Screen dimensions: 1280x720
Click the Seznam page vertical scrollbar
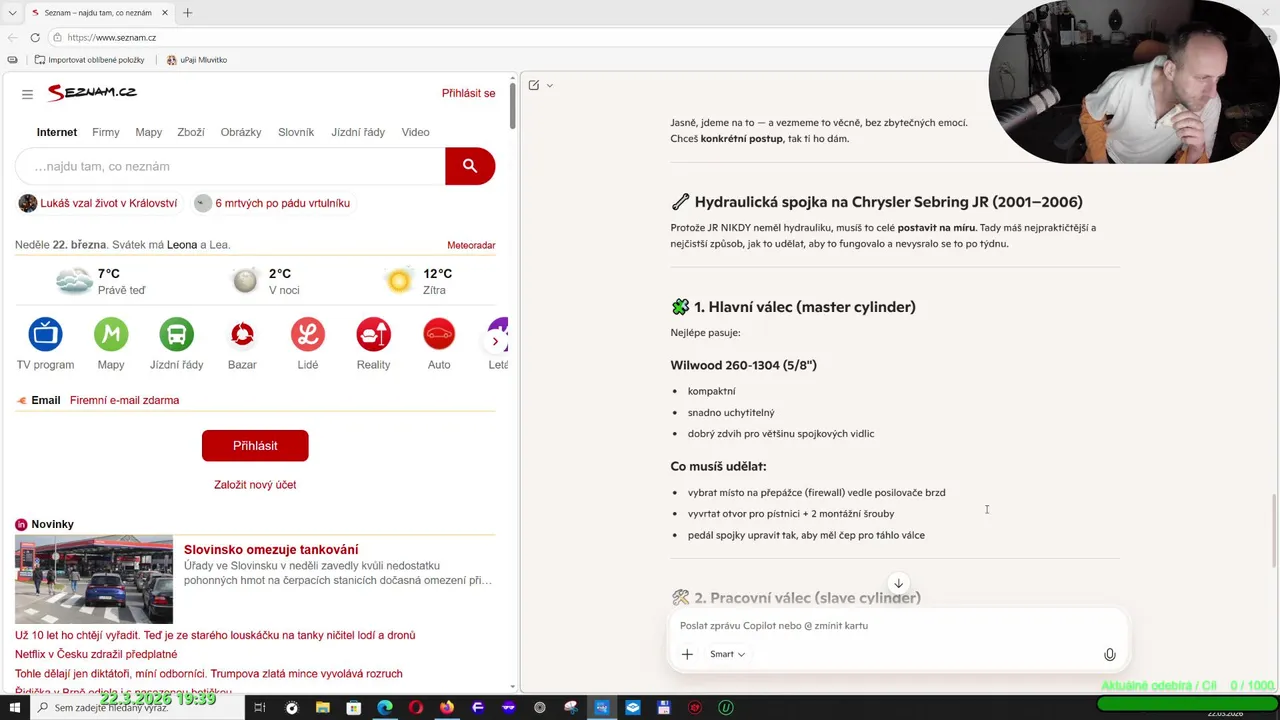pyautogui.click(x=512, y=105)
